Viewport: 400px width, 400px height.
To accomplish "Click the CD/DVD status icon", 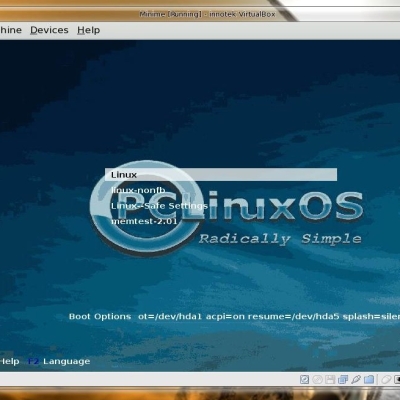I will click(317, 379).
